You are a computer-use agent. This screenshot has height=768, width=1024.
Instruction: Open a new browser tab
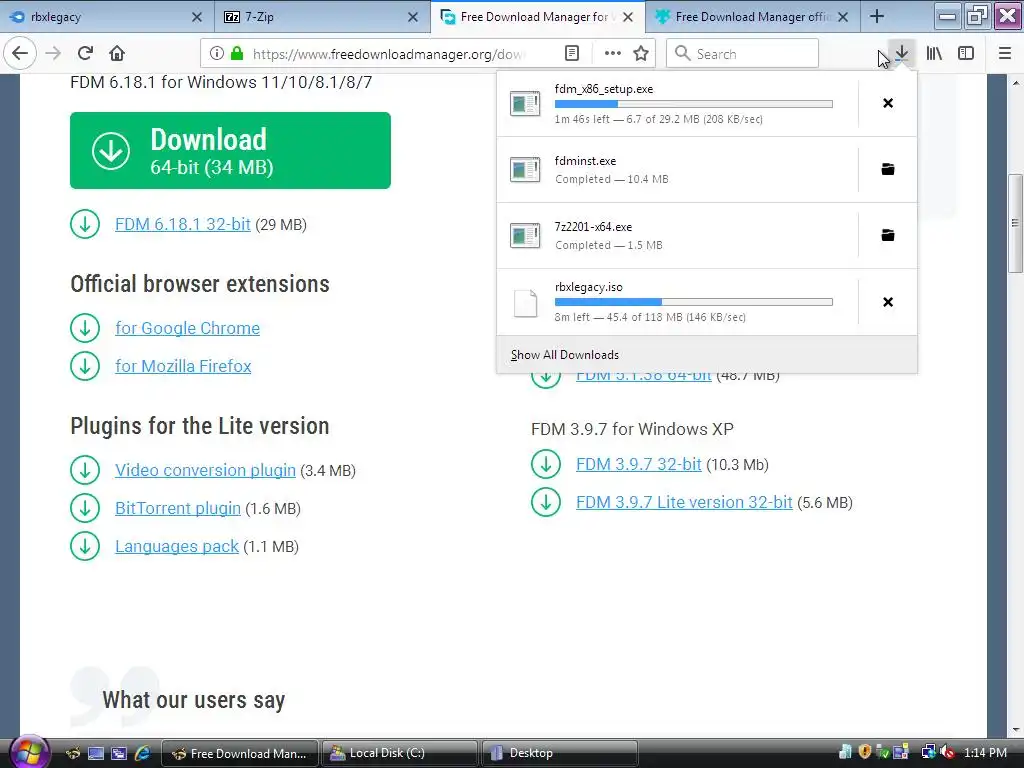(x=877, y=17)
